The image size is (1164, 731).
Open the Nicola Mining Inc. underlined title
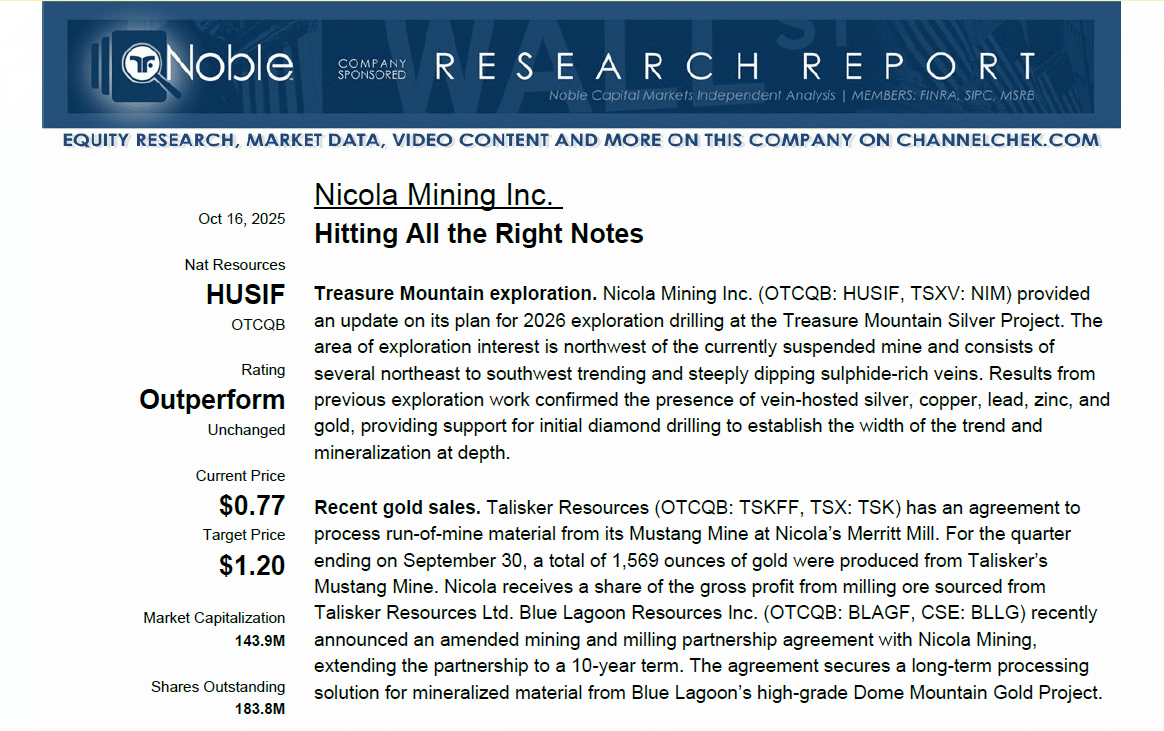(x=437, y=194)
